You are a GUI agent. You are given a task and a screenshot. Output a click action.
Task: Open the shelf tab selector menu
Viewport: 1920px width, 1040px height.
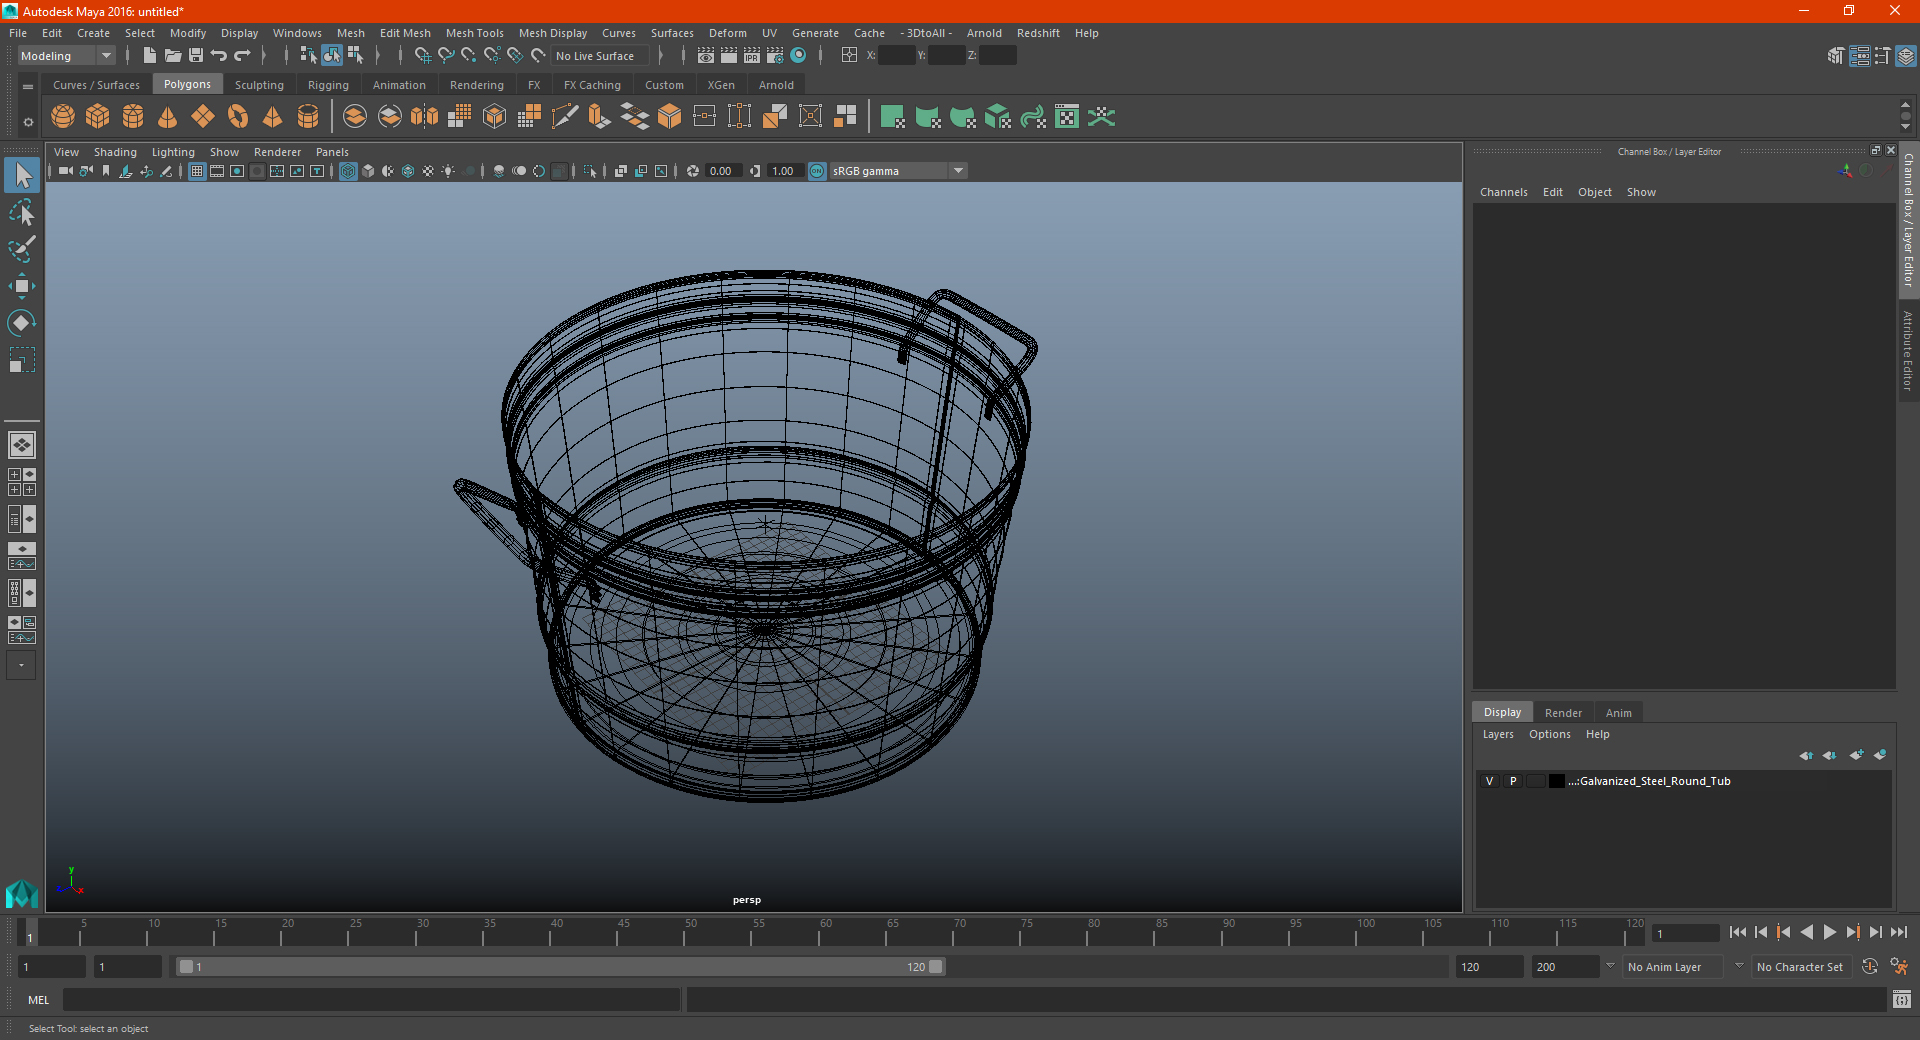(28, 87)
